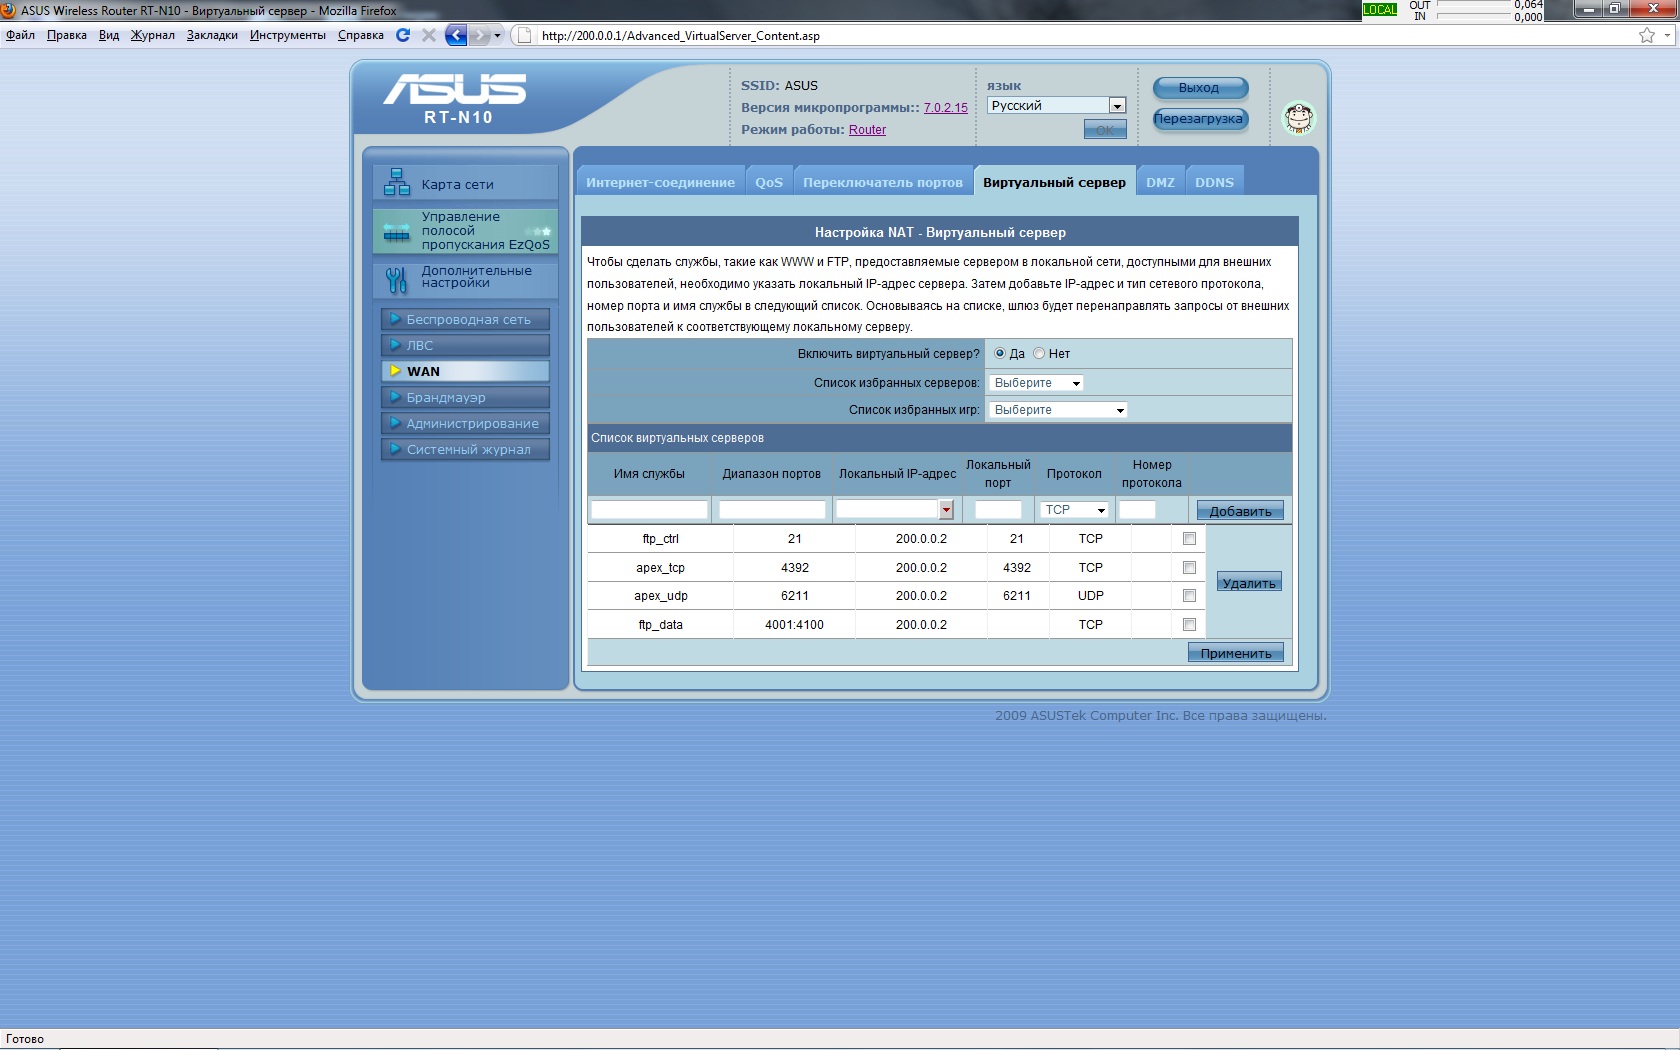Screen dimensions: 1680x1050
Task: Open the TCP protocol dropdown
Action: (x=1074, y=510)
